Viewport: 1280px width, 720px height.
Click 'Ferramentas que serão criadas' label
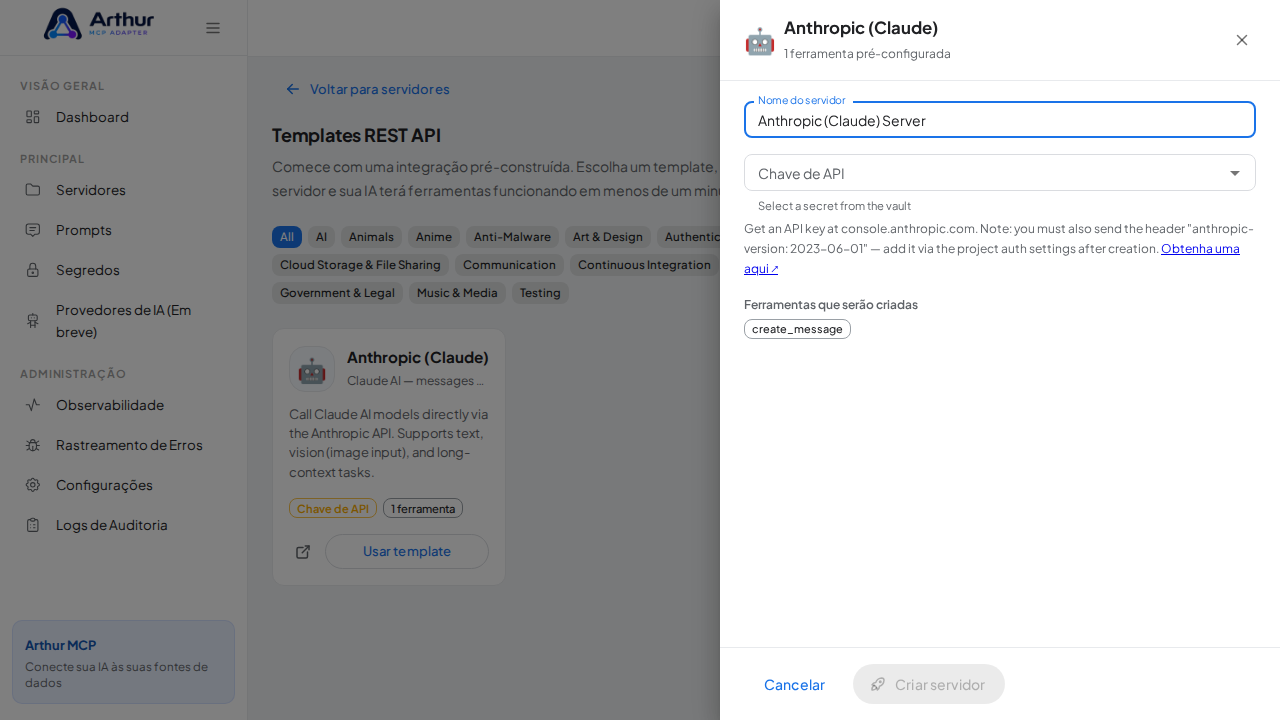(x=831, y=305)
